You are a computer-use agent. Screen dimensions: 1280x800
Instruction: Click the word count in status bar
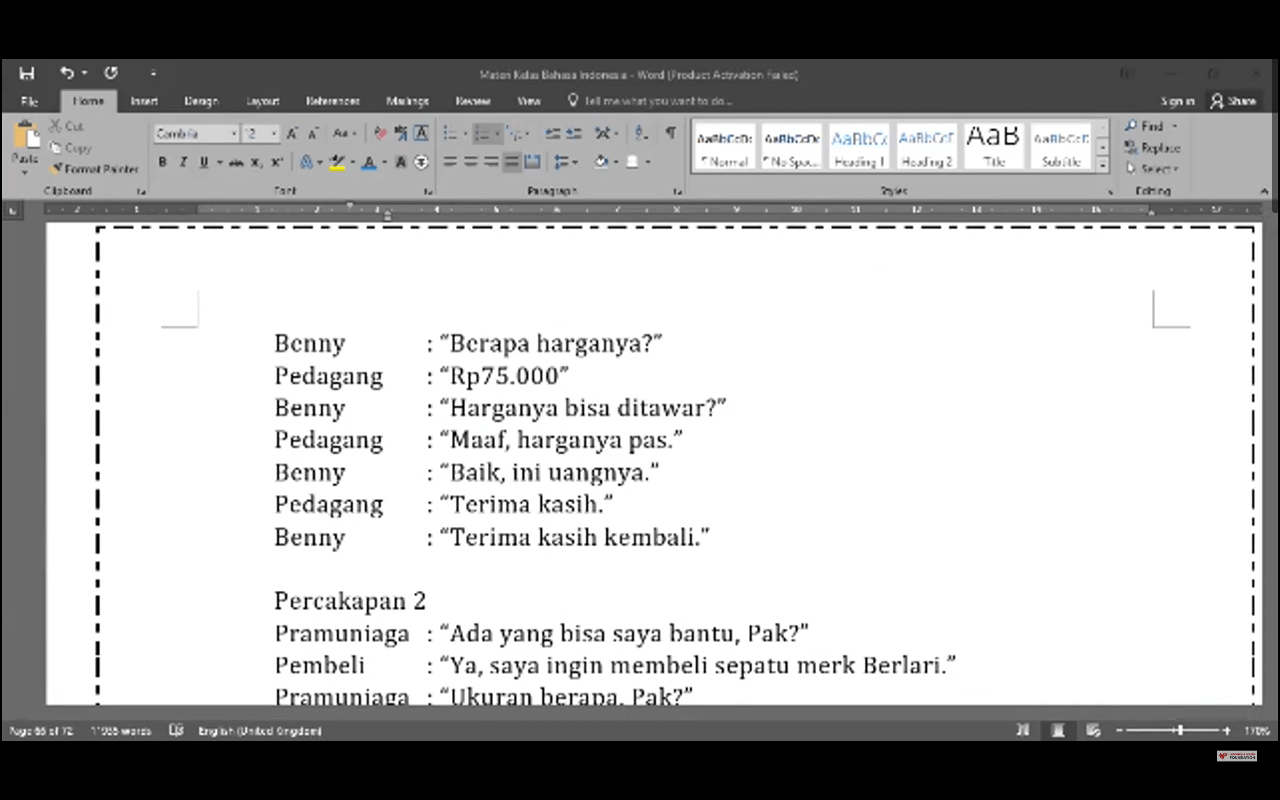120,731
